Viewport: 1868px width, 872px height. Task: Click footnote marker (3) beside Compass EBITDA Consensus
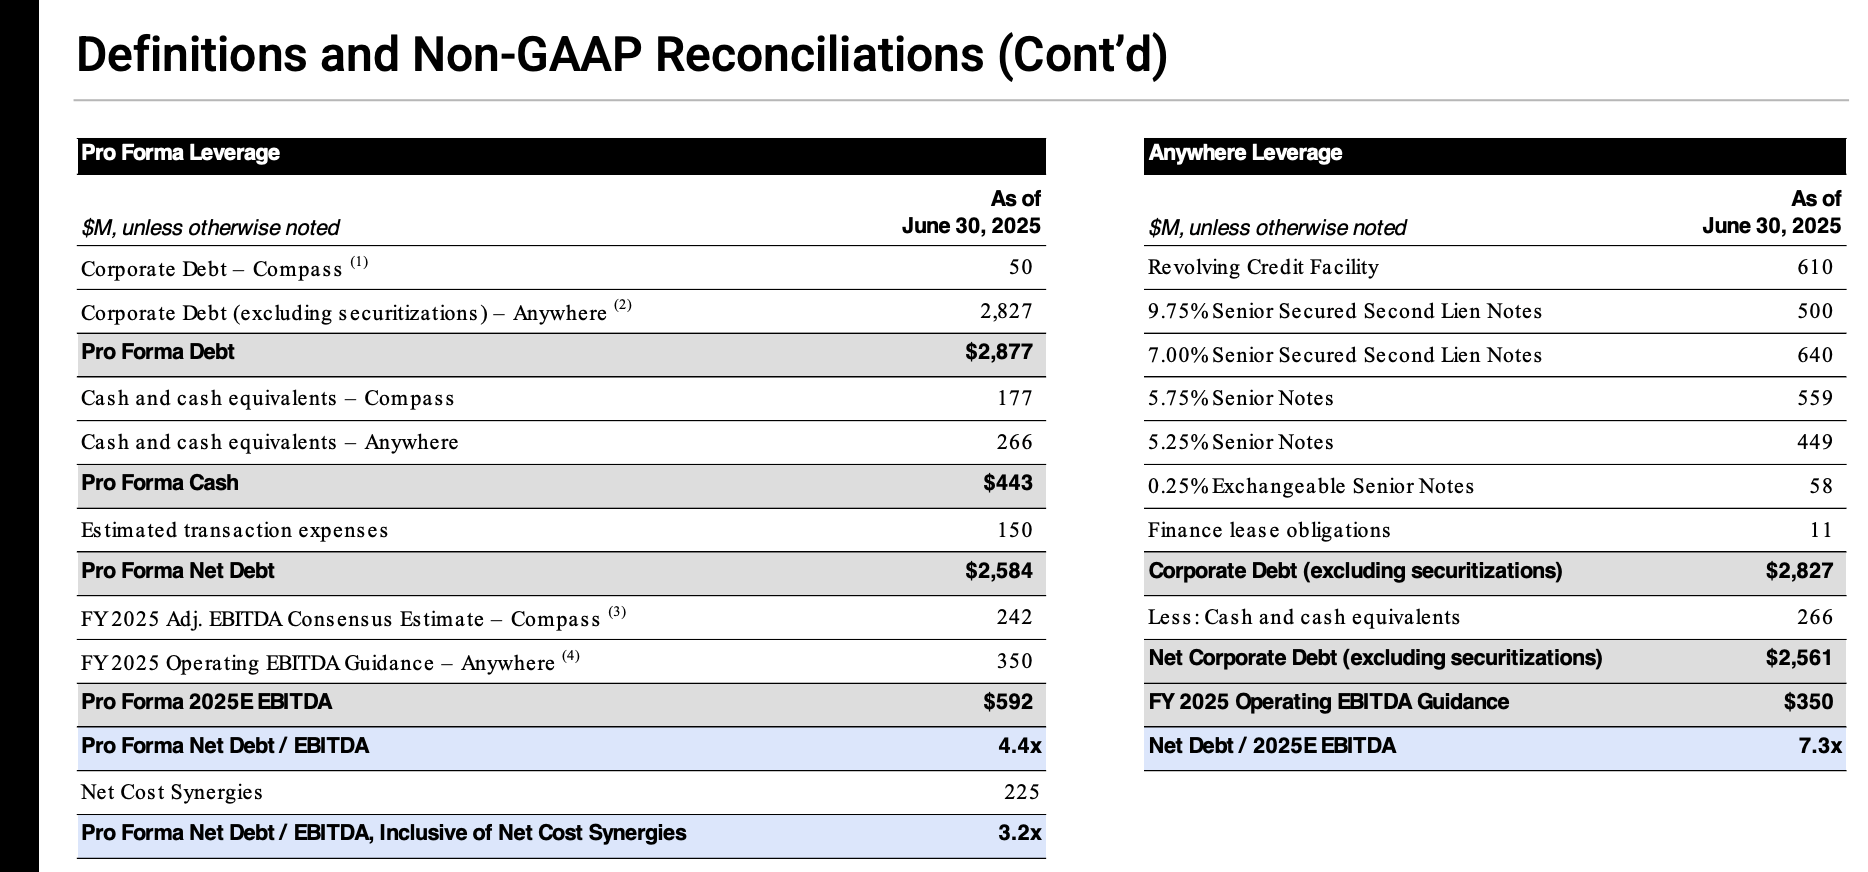pos(617,611)
